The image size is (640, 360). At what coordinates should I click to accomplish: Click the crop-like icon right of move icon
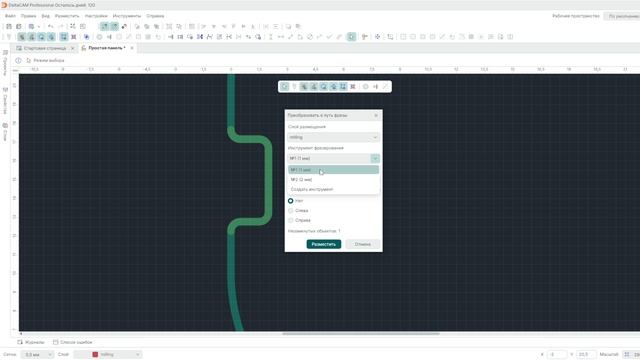click(x=390, y=37)
